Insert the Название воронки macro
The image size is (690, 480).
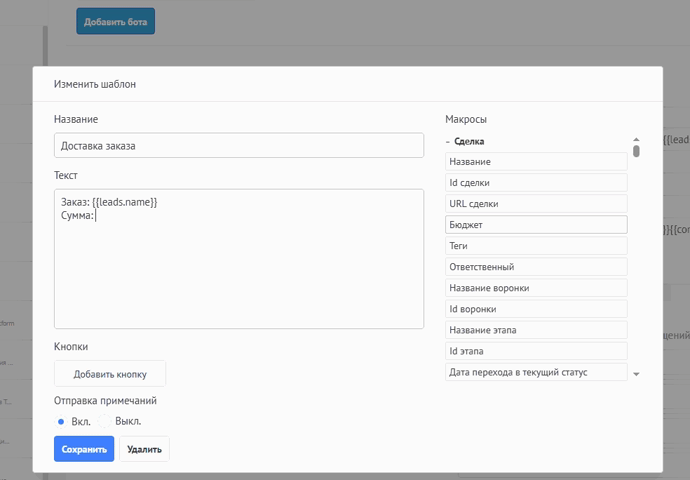click(536, 288)
